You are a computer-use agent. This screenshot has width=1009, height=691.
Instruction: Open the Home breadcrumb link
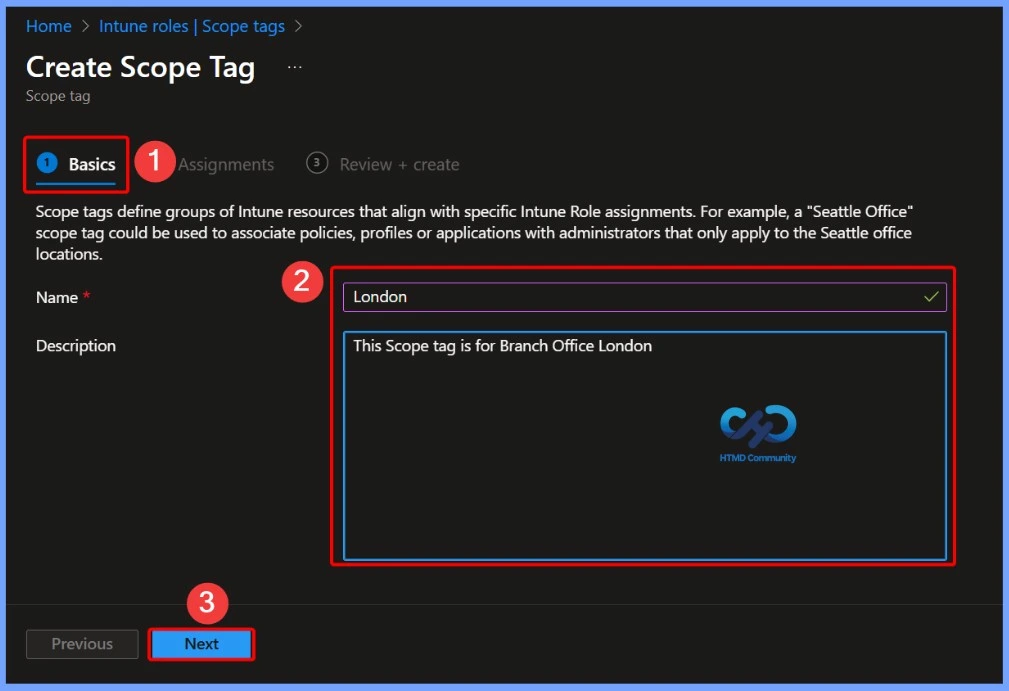(48, 26)
